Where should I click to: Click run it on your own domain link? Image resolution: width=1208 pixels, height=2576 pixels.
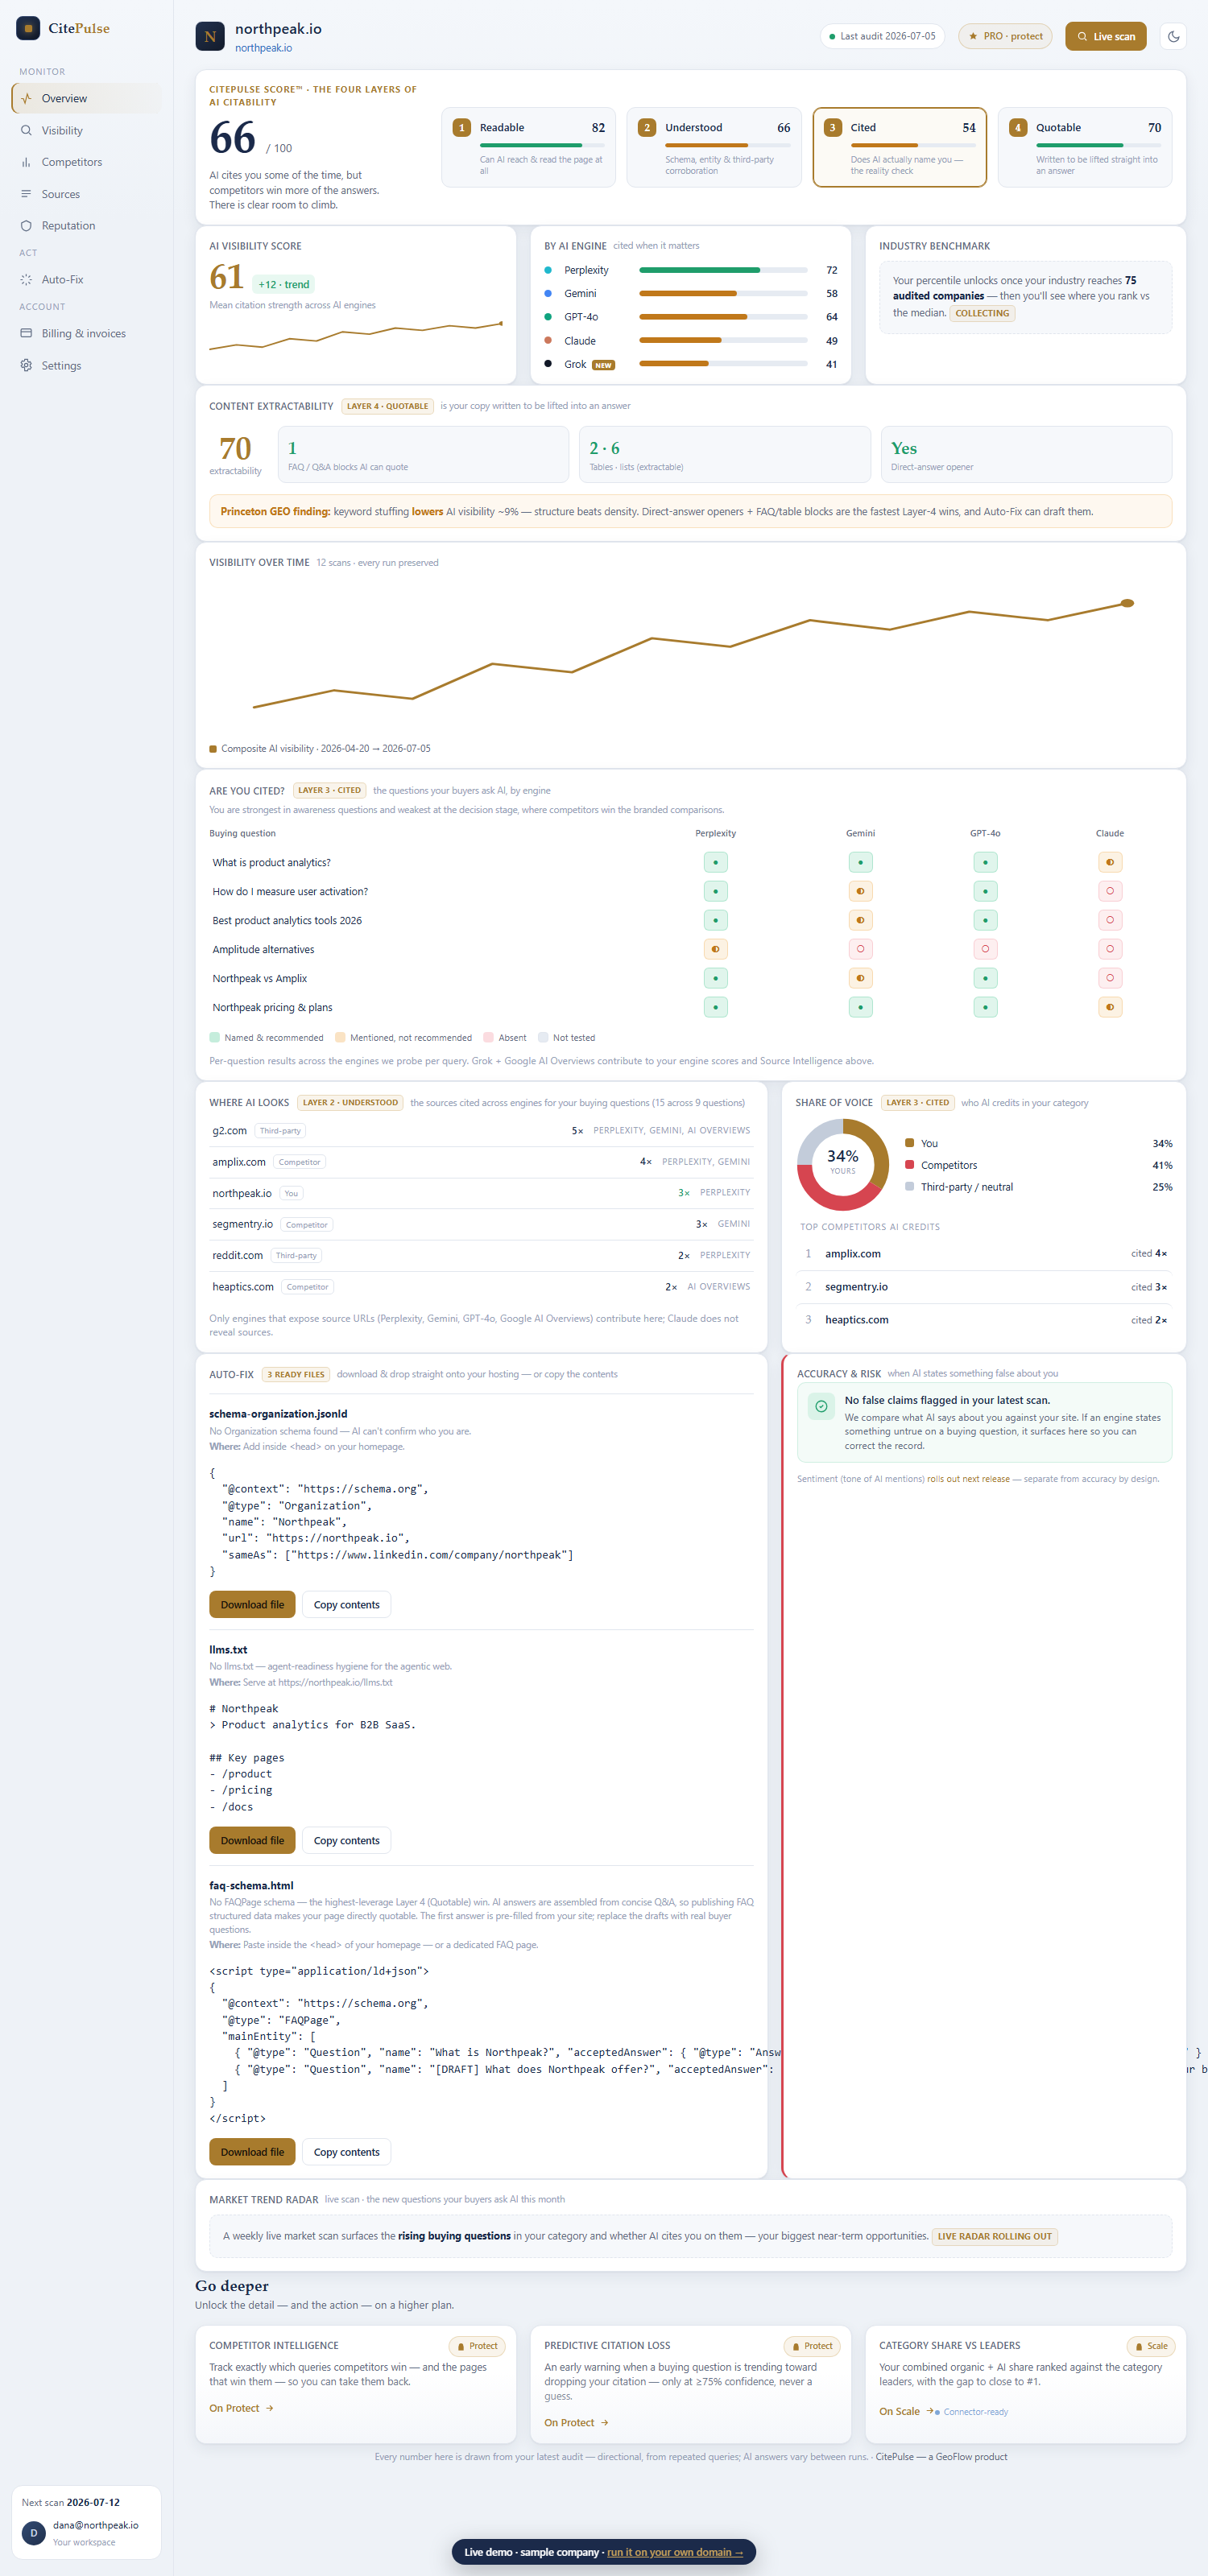coord(675,2552)
